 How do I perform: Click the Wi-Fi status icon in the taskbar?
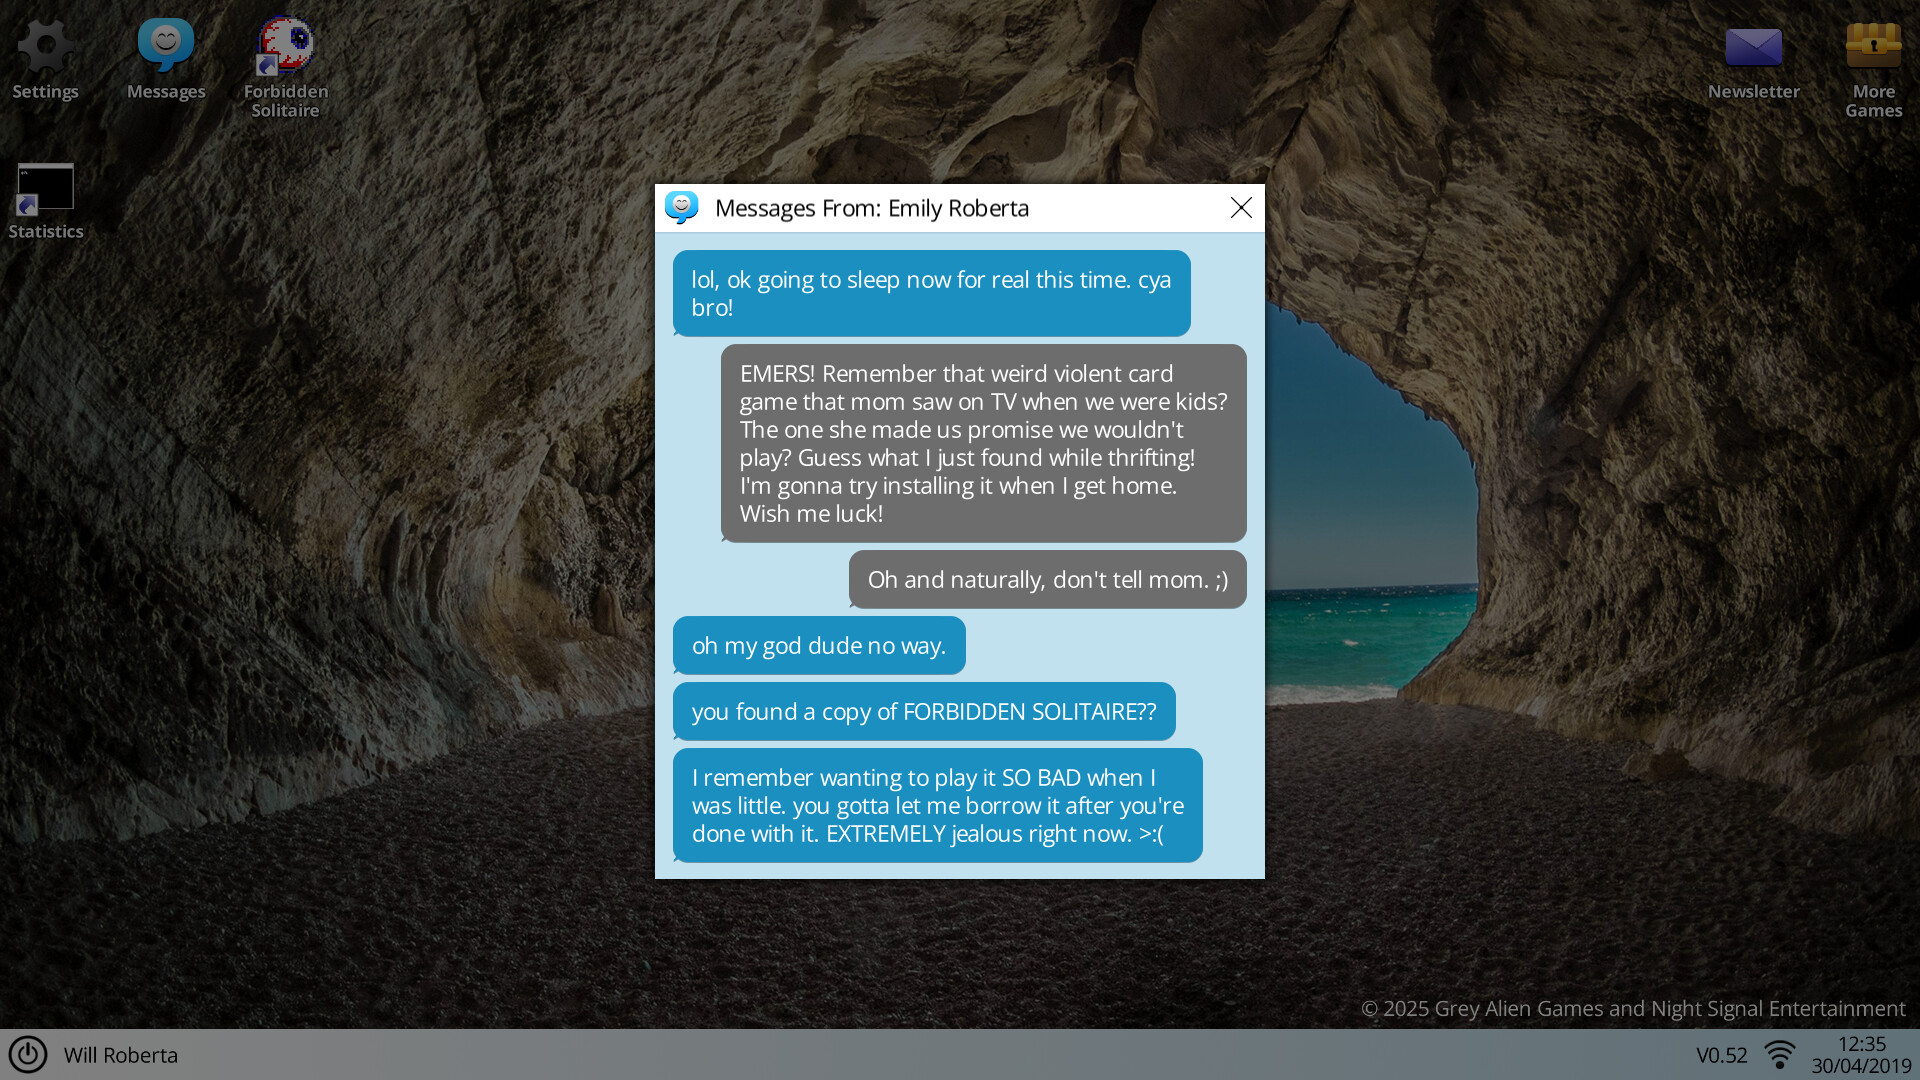[x=1779, y=1052]
